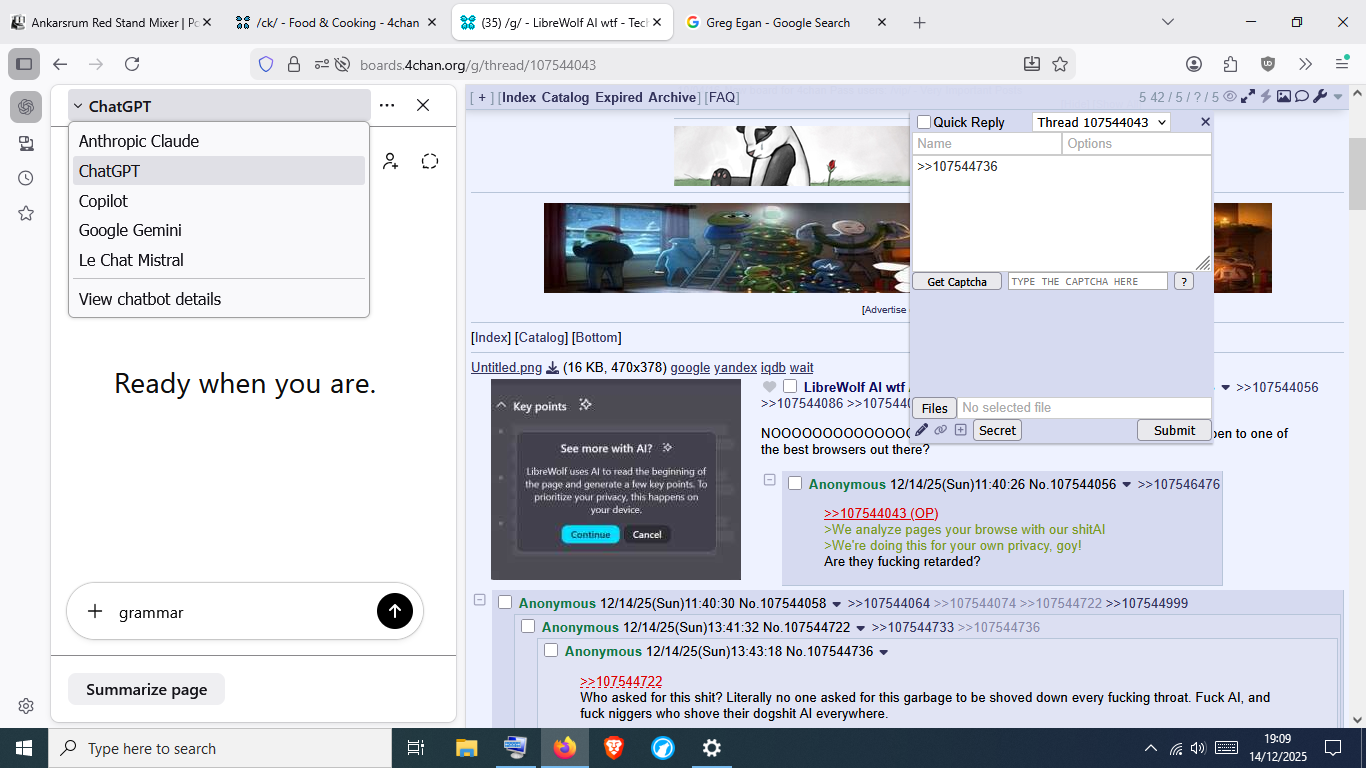Click the expand-arrows icon in the header

pos(1248,97)
